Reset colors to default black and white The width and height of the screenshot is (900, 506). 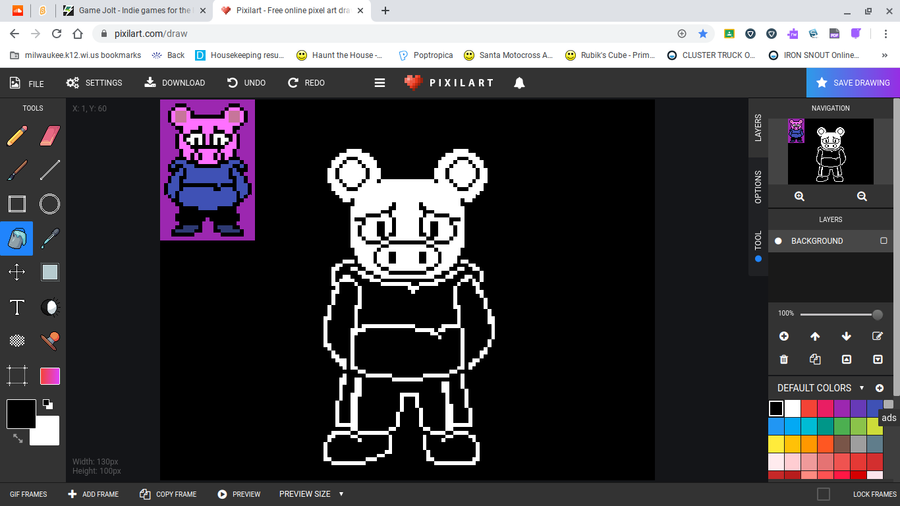pyautogui.click(x=48, y=404)
